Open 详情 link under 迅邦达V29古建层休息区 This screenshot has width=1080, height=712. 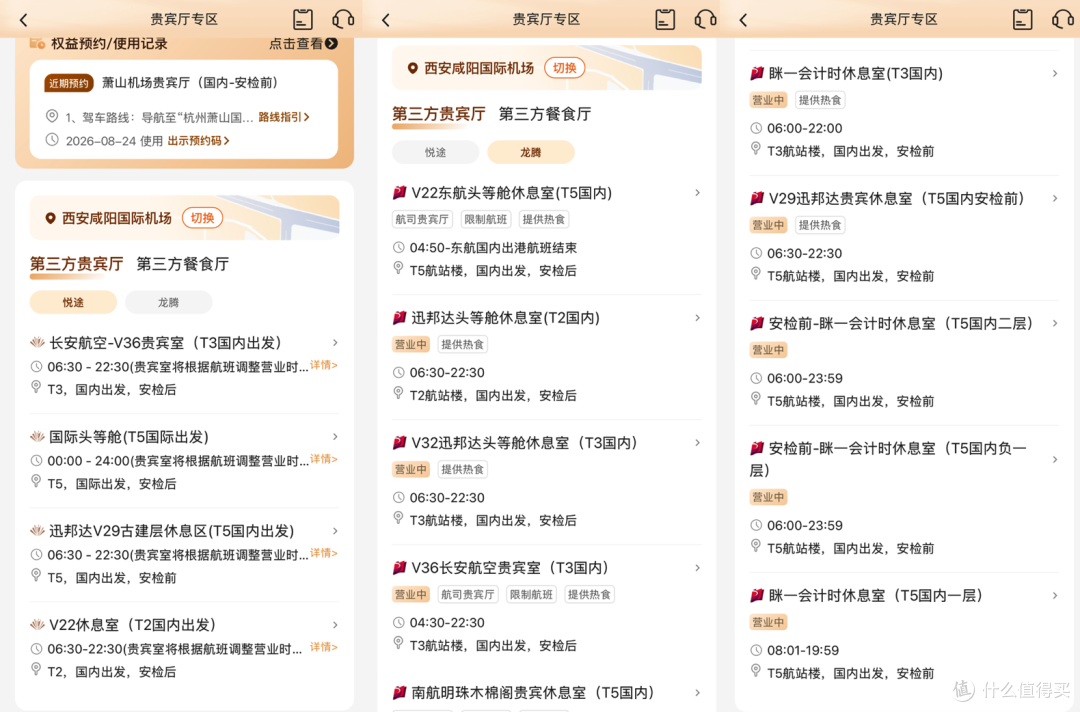[324, 553]
